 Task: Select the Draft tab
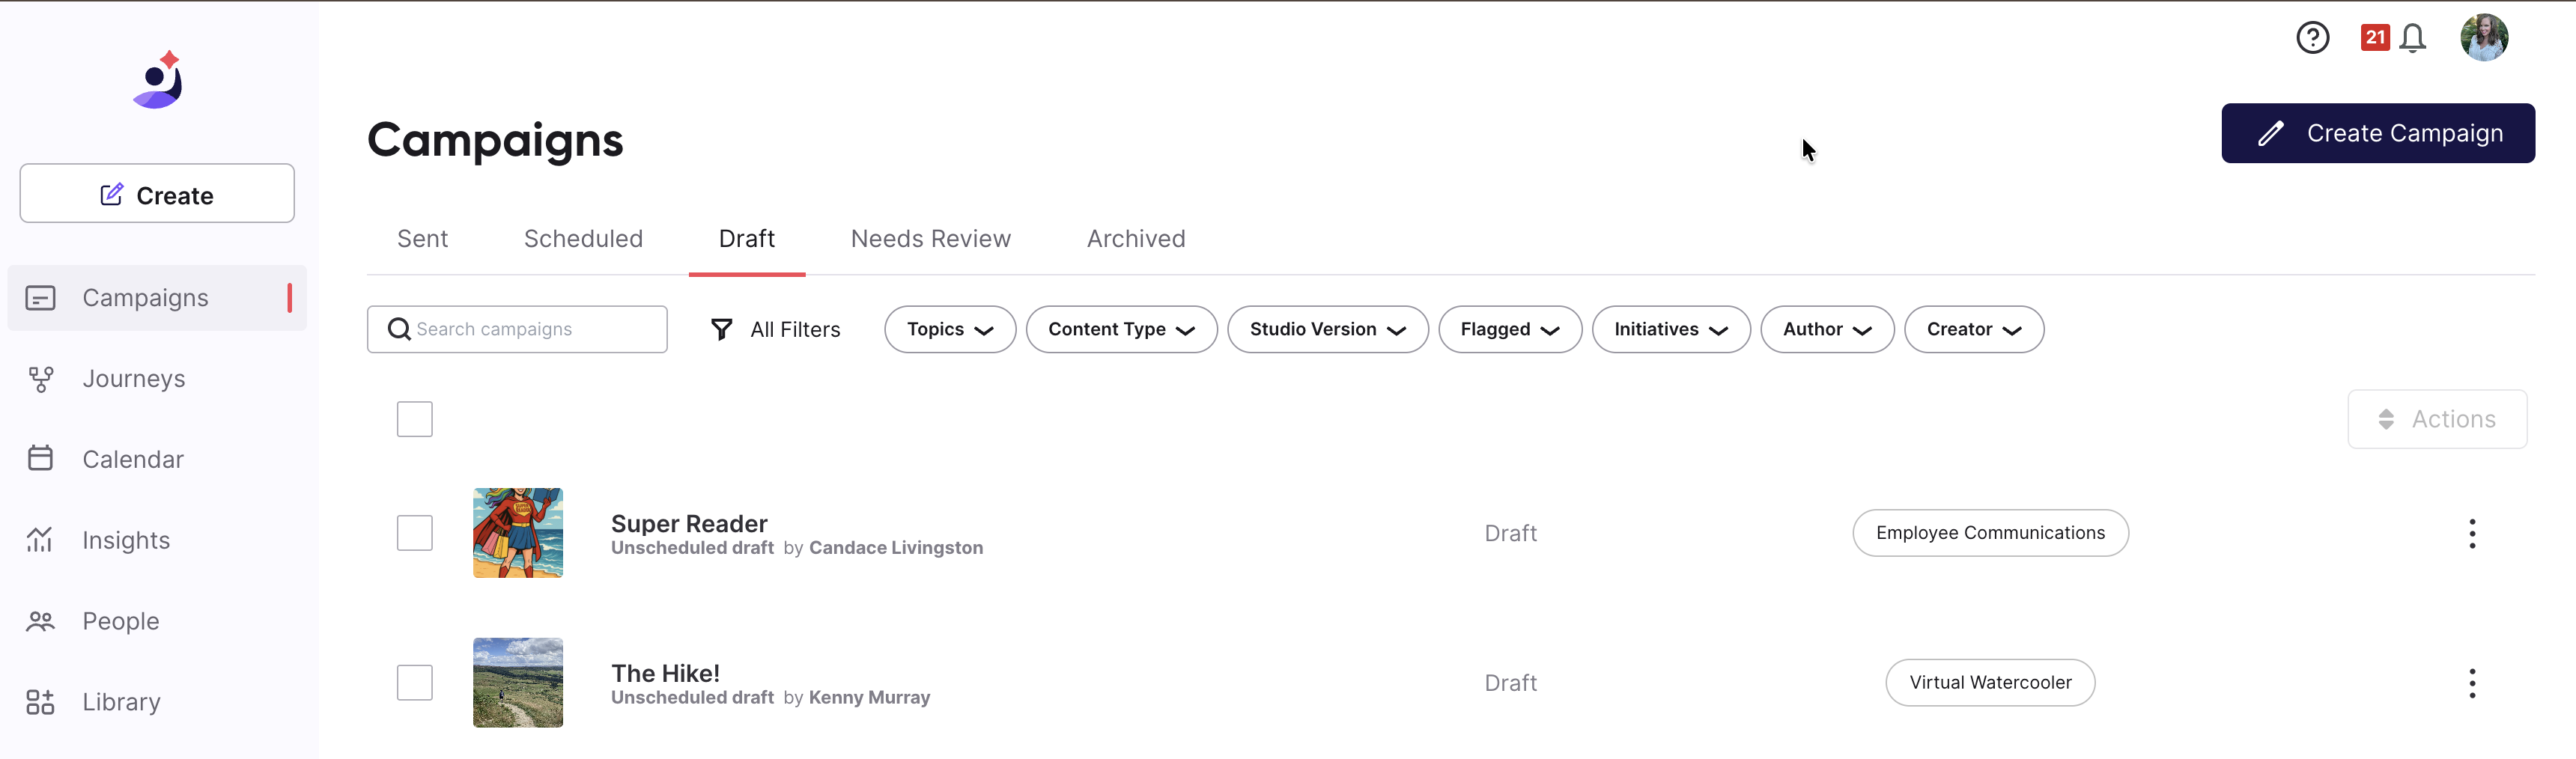747,239
